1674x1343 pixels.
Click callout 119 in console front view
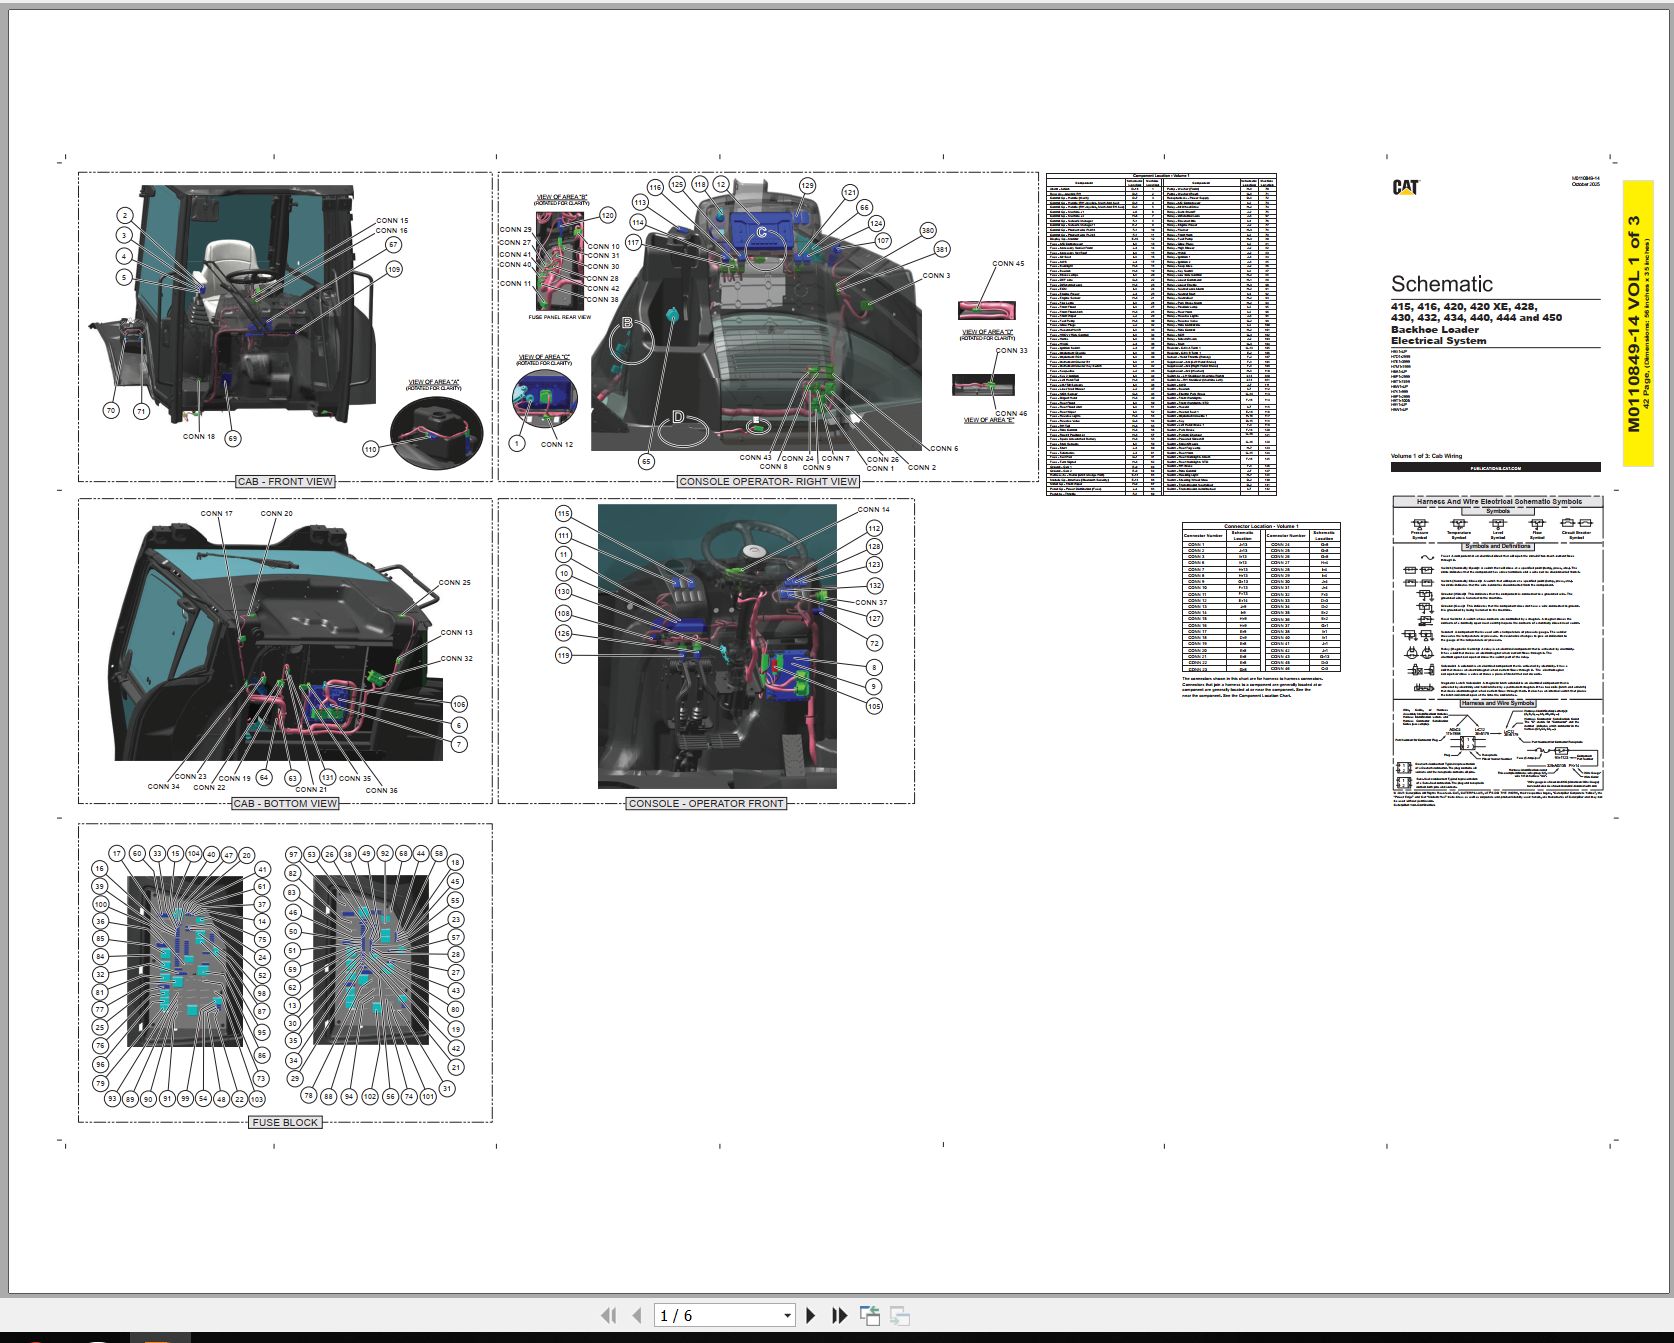point(564,655)
